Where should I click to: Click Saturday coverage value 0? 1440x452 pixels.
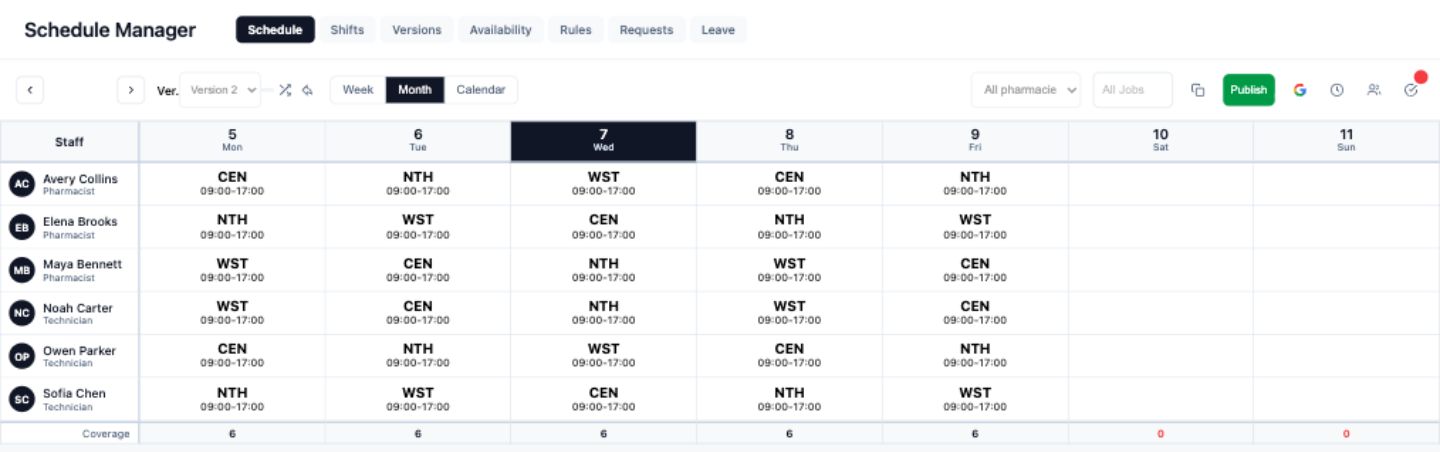tap(1160, 434)
